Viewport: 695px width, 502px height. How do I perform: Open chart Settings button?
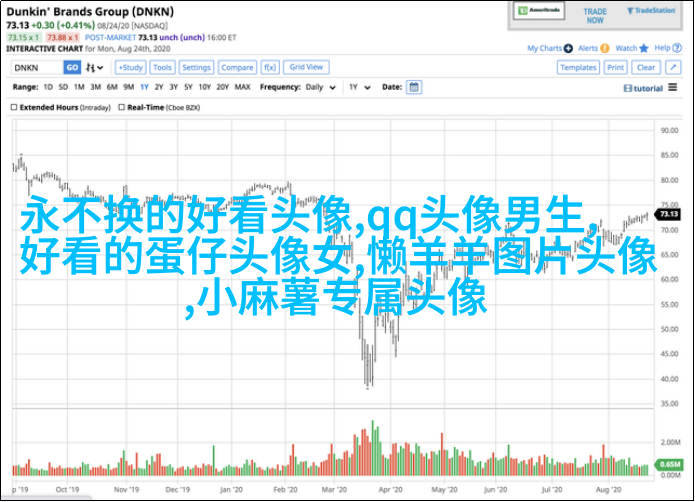coord(196,67)
